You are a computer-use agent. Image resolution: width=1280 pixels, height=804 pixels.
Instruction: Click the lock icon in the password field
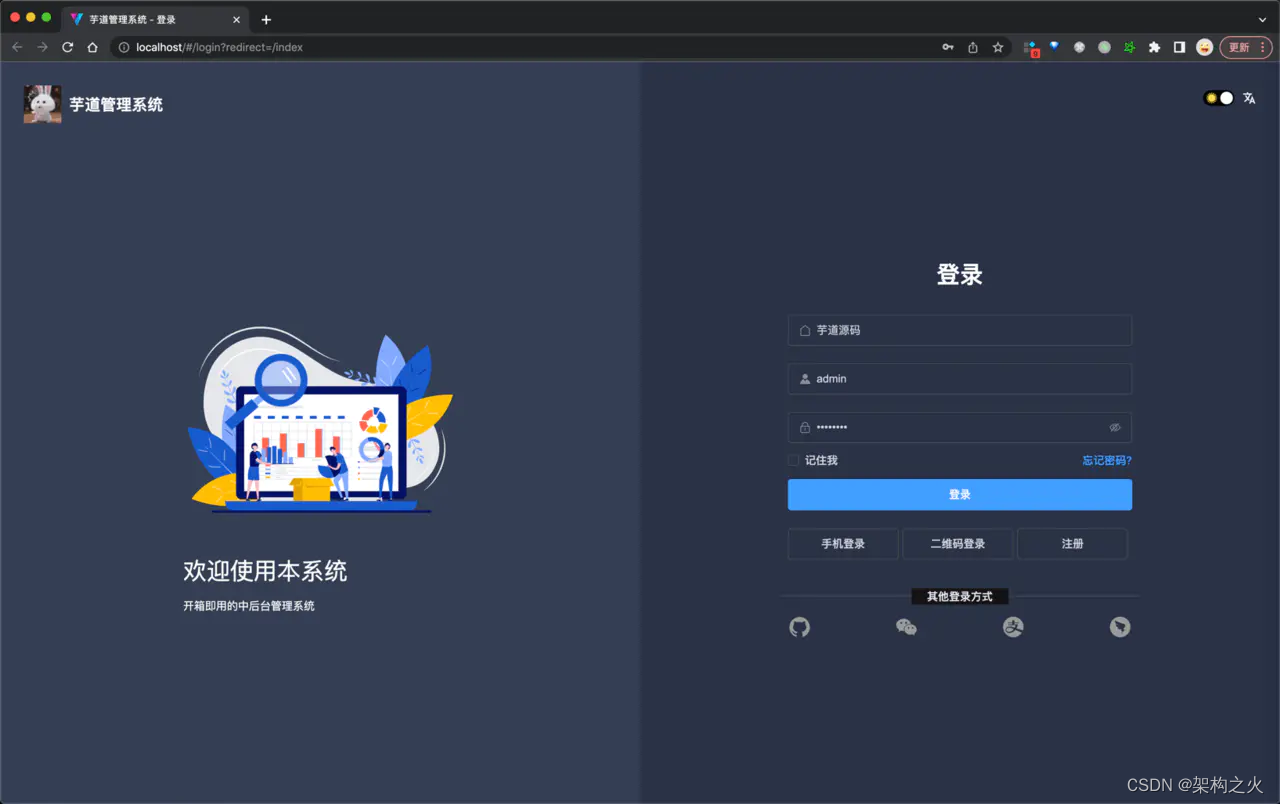[806, 427]
